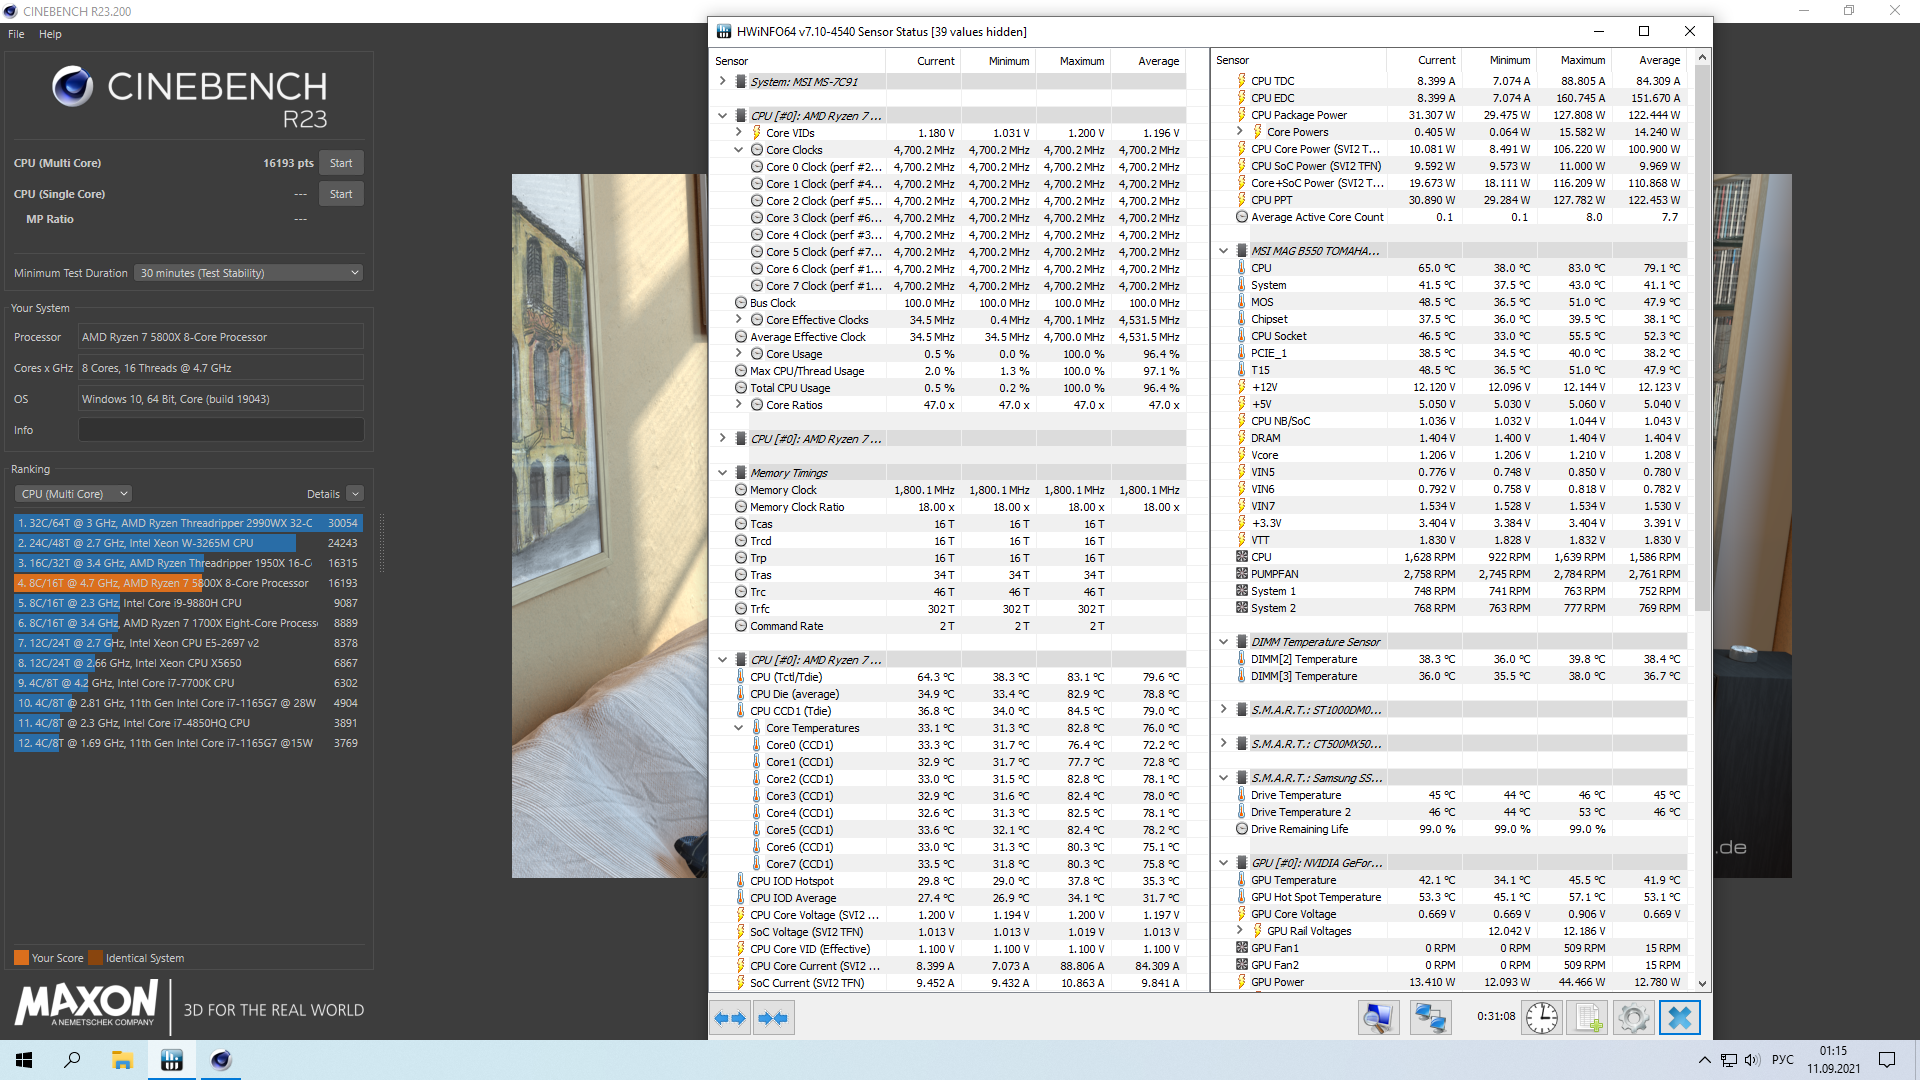This screenshot has height=1080, width=1920.
Task: Open File Explorer from taskbar
Action: 122,1060
